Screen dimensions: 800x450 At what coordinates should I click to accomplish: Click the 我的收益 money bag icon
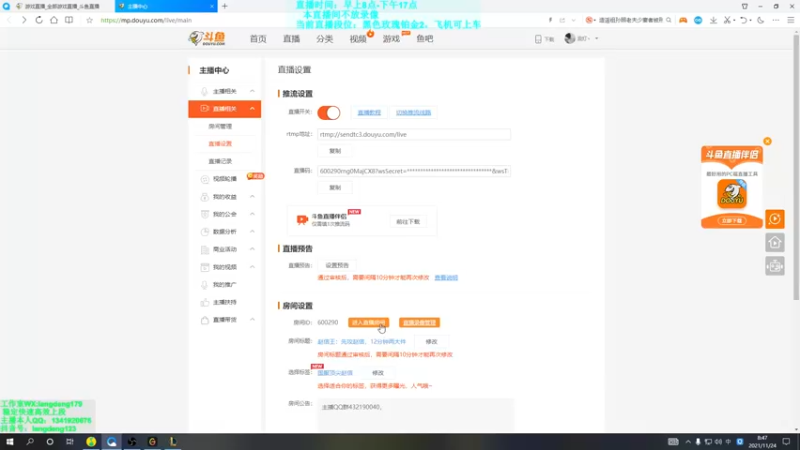tap(205, 196)
